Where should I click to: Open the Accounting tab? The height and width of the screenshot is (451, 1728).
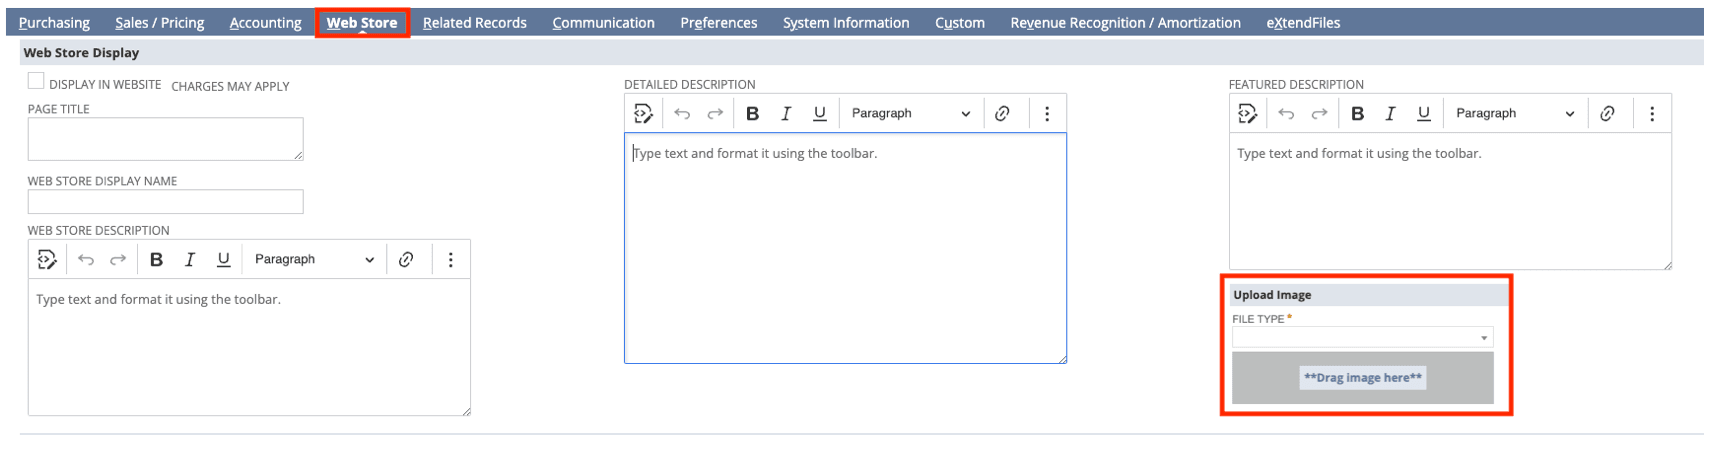tap(265, 23)
